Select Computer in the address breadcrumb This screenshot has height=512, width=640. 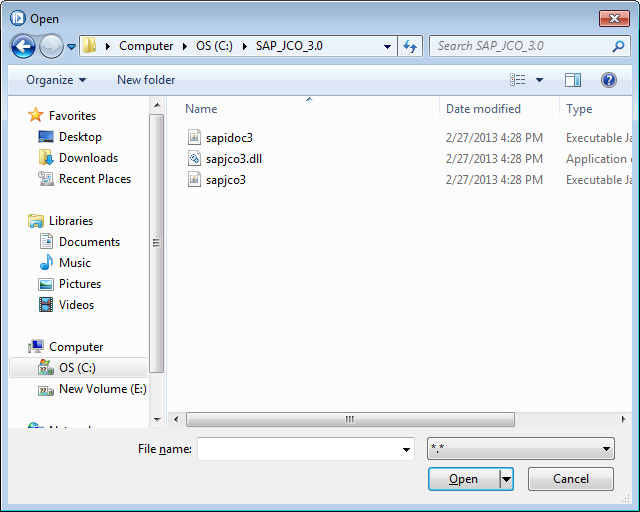(x=146, y=46)
